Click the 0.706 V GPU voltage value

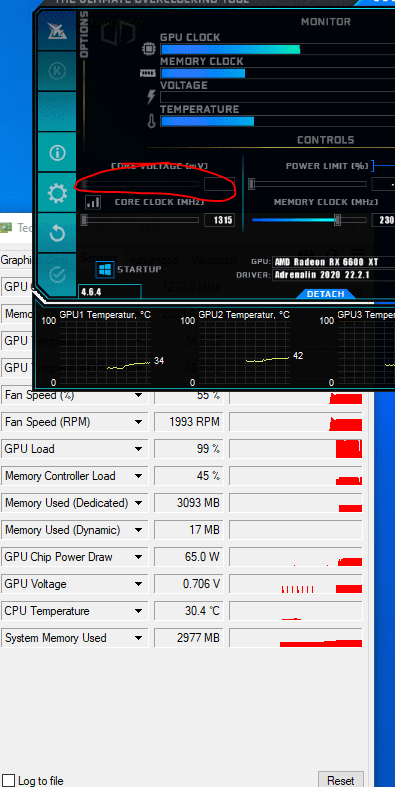(x=189, y=585)
